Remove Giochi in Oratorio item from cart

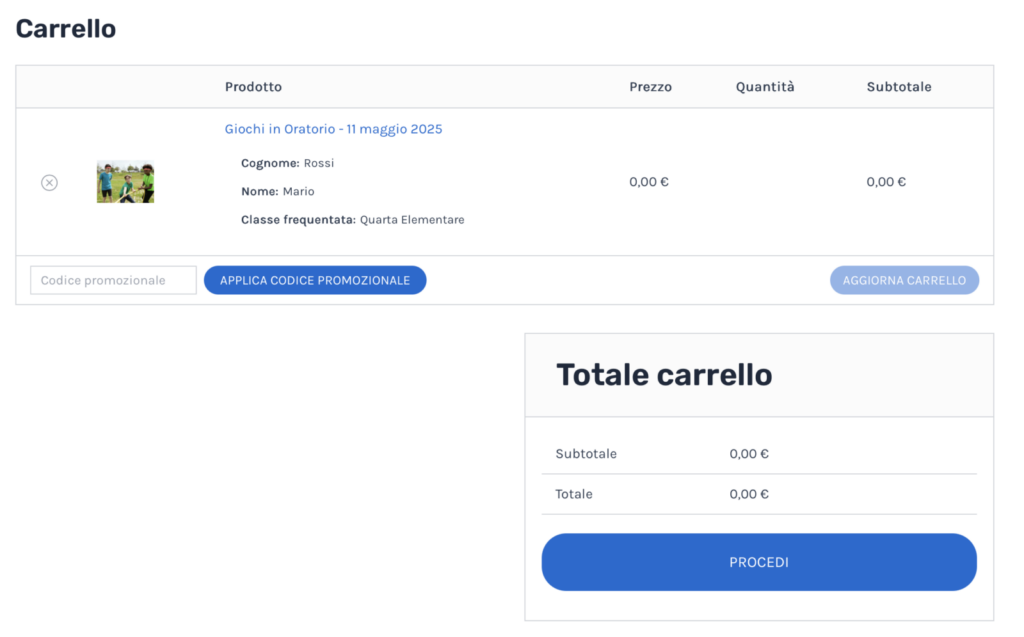[49, 182]
